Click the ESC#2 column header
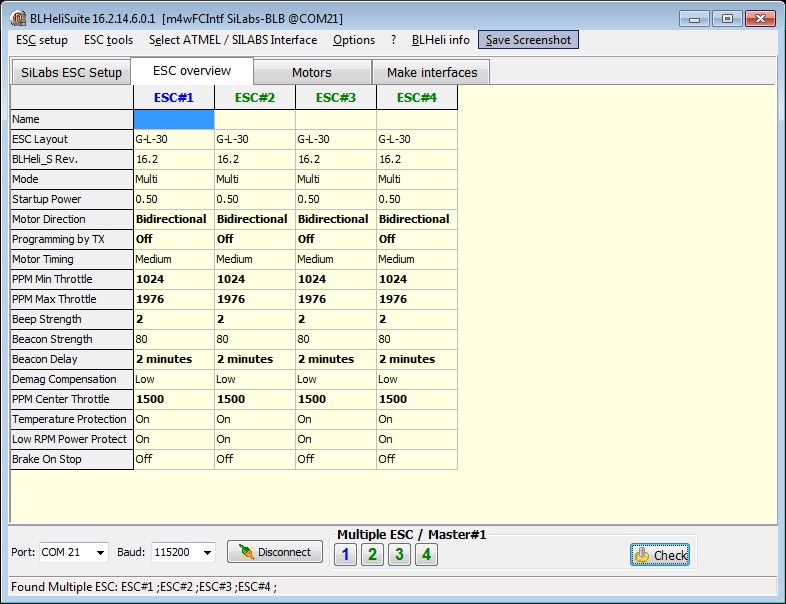The width and height of the screenshot is (786, 604). pos(255,97)
